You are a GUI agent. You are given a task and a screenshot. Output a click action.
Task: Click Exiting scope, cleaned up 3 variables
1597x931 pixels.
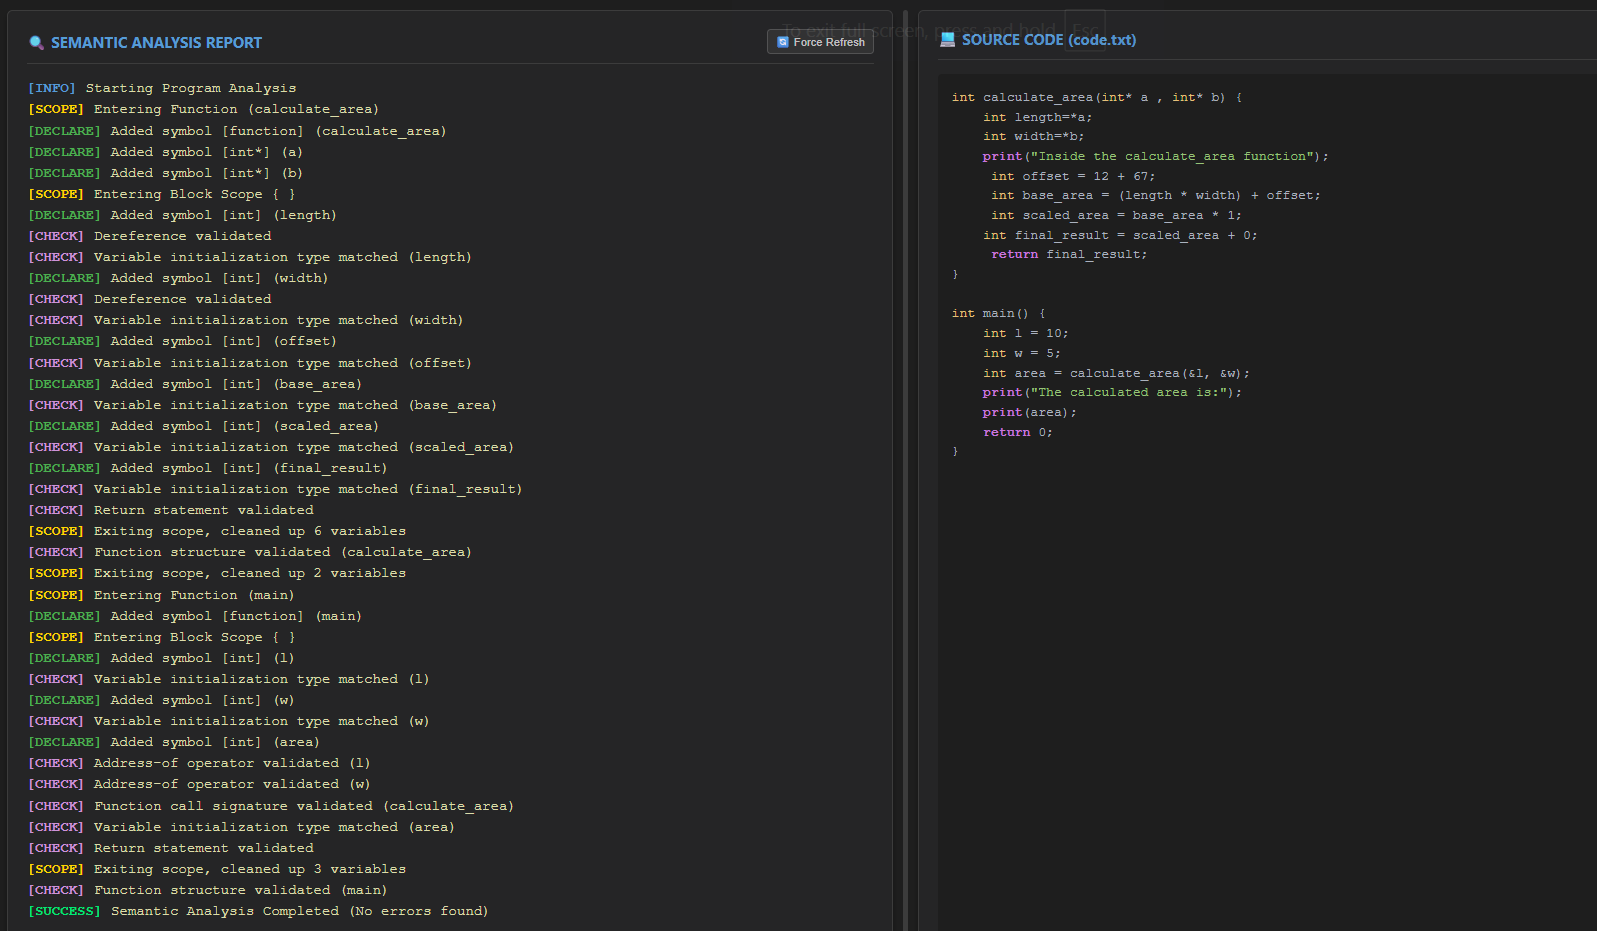[217, 869]
